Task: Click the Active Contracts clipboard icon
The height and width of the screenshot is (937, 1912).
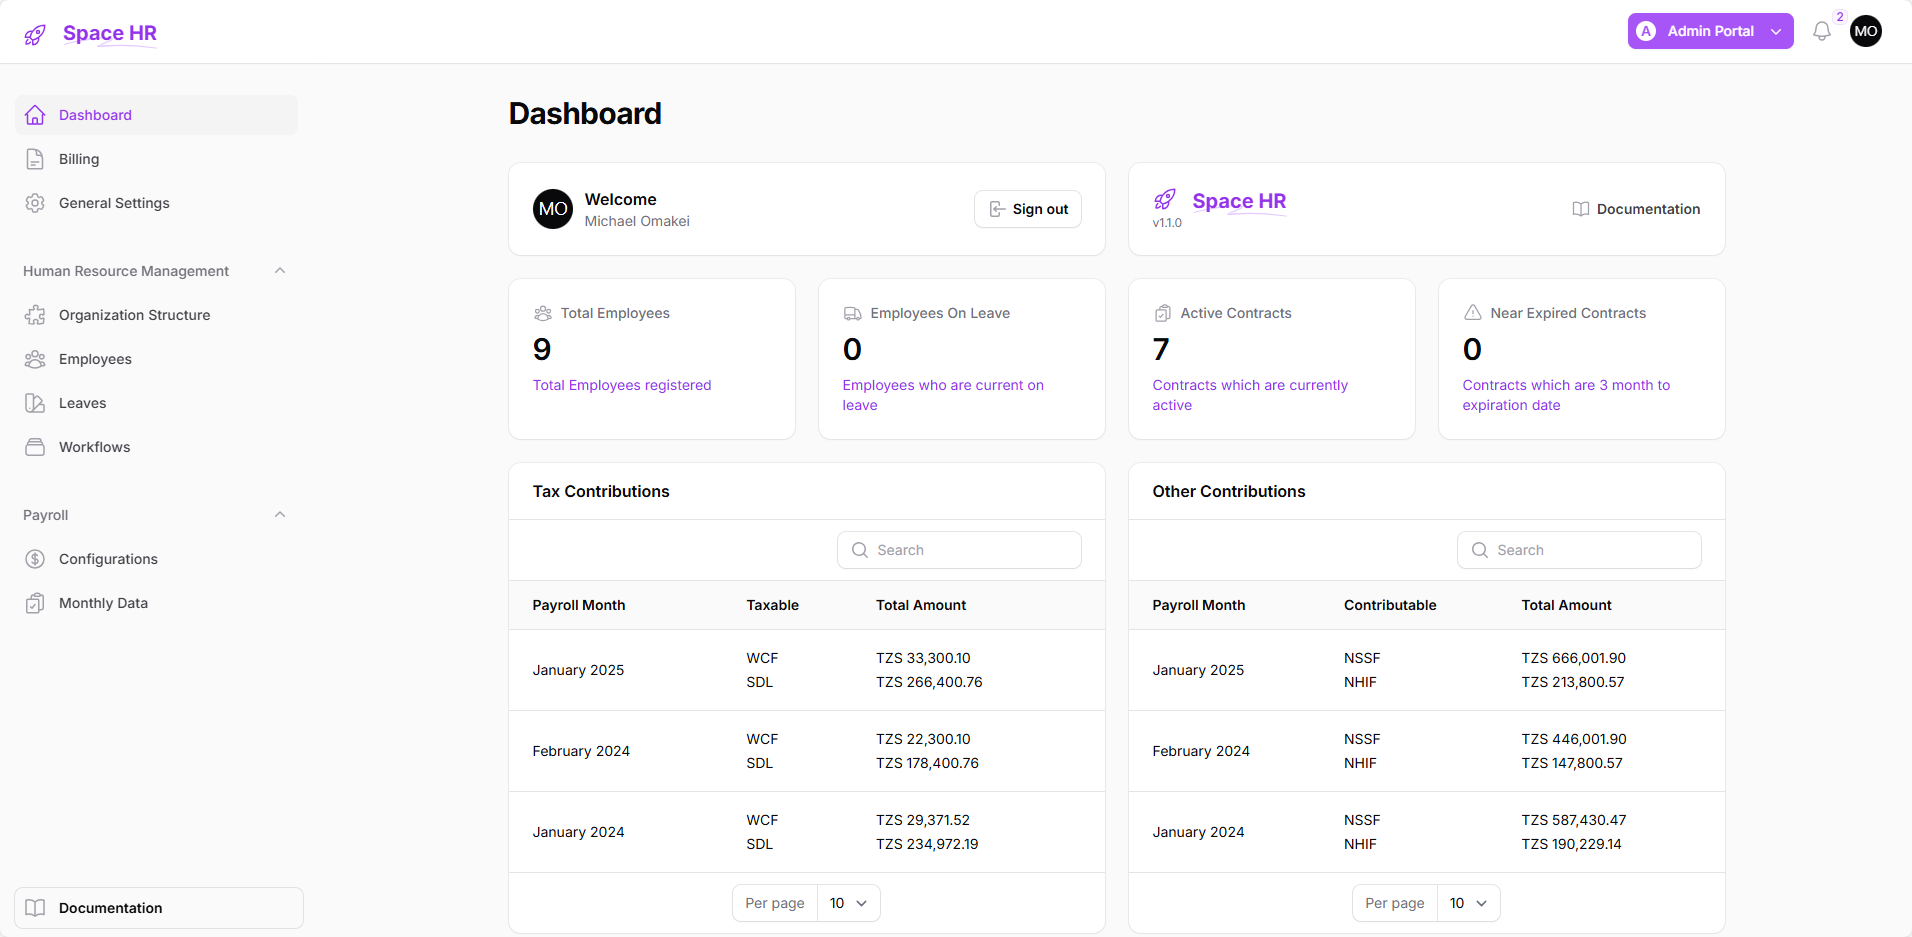Action: 1163,313
